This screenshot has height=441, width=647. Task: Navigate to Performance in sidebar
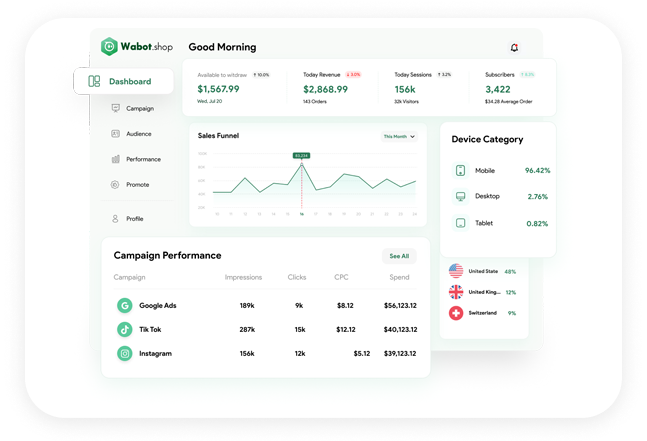141,159
